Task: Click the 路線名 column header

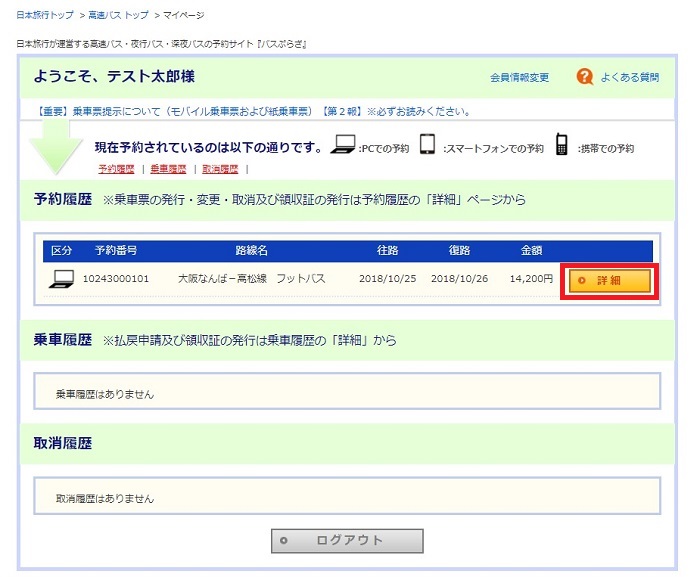Action: (x=251, y=250)
